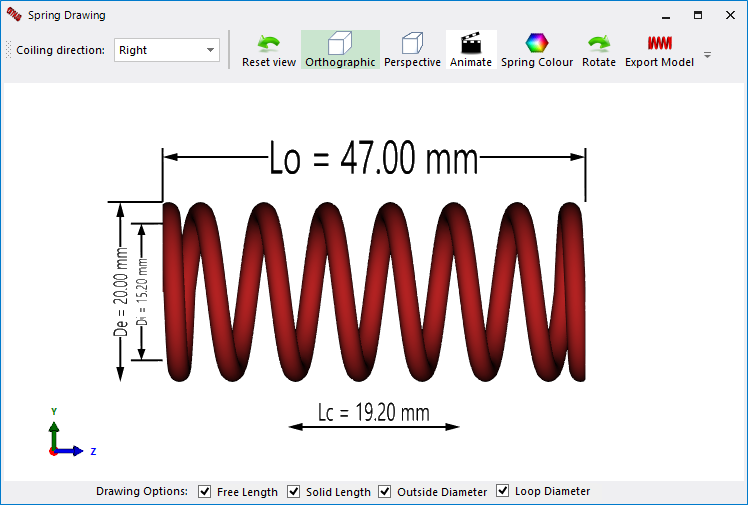
Task: Toggle the Loop Diameter checkbox
Action: pos(502,491)
